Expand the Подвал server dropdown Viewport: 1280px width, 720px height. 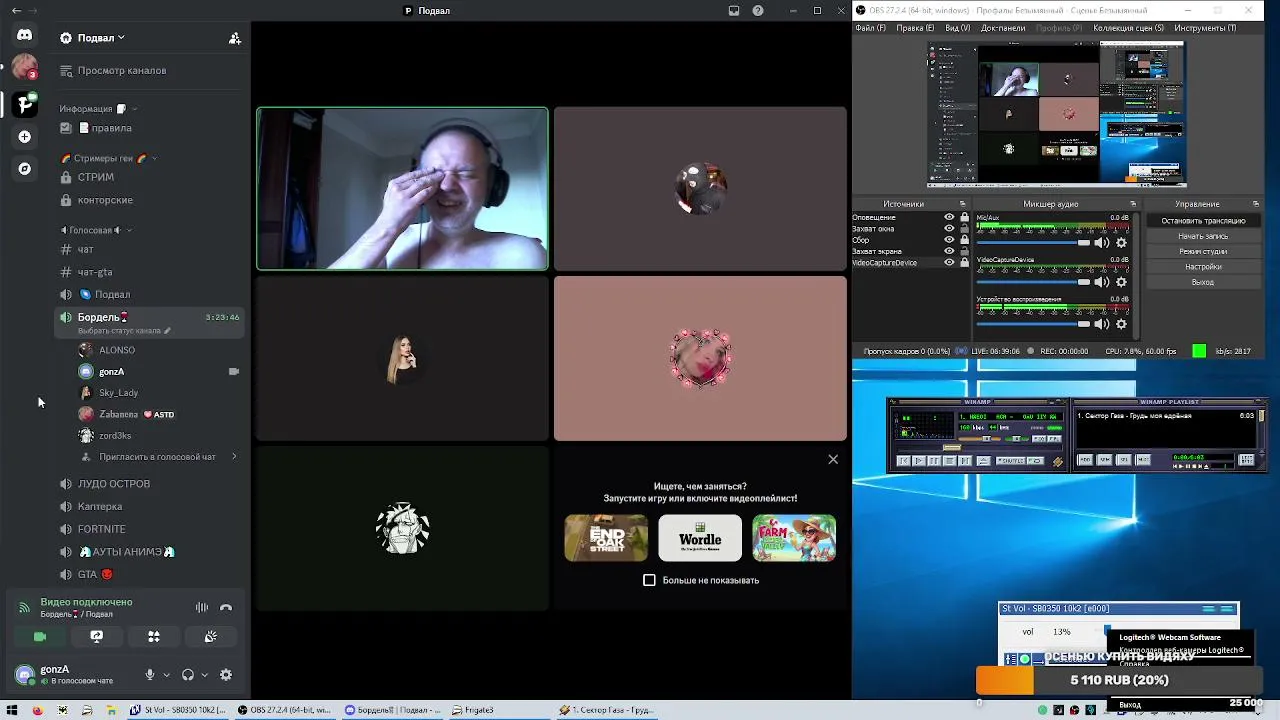(x=121, y=38)
